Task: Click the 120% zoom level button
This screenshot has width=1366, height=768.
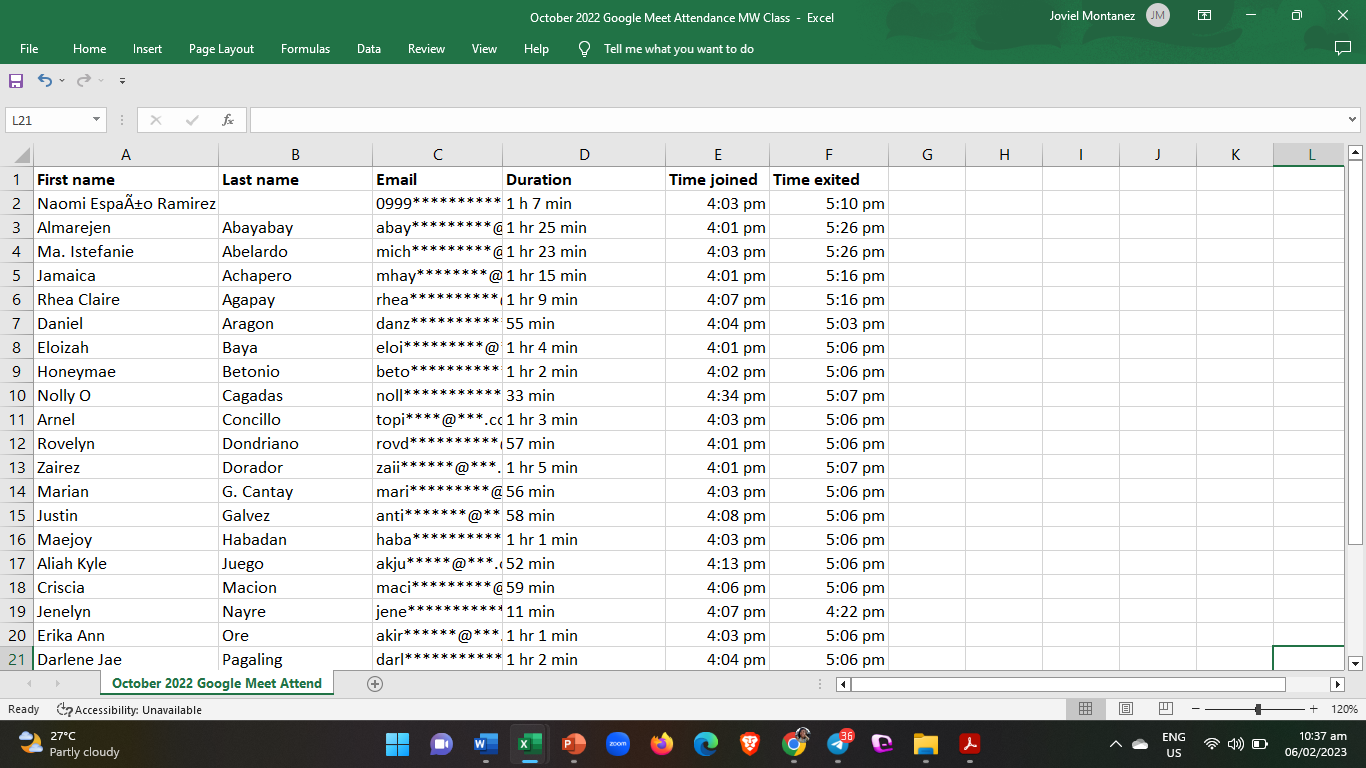Action: pyautogui.click(x=1344, y=709)
